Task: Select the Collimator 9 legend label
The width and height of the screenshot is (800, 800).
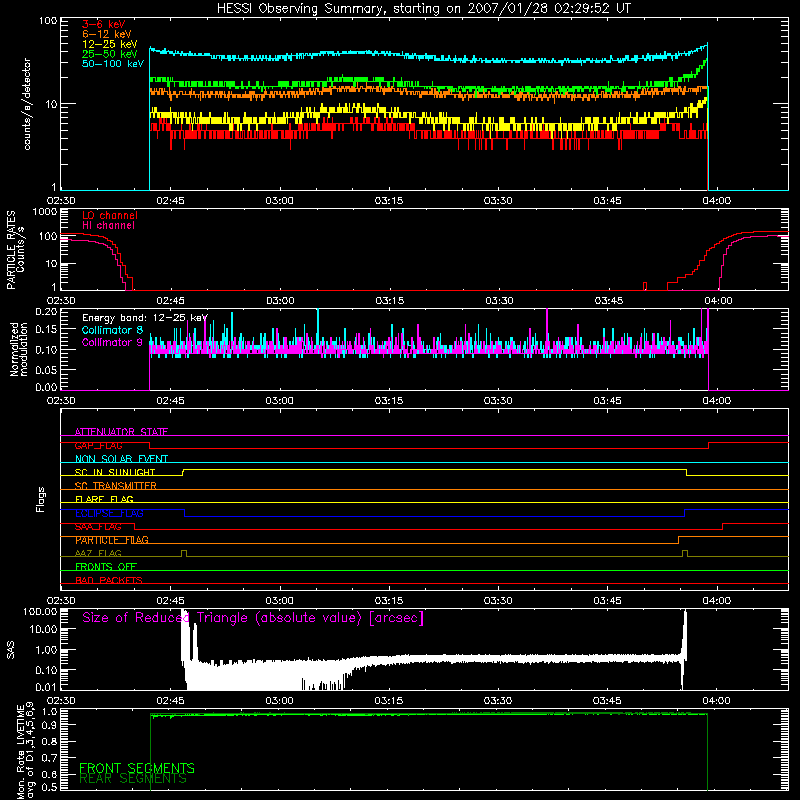Action: (x=112, y=342)
